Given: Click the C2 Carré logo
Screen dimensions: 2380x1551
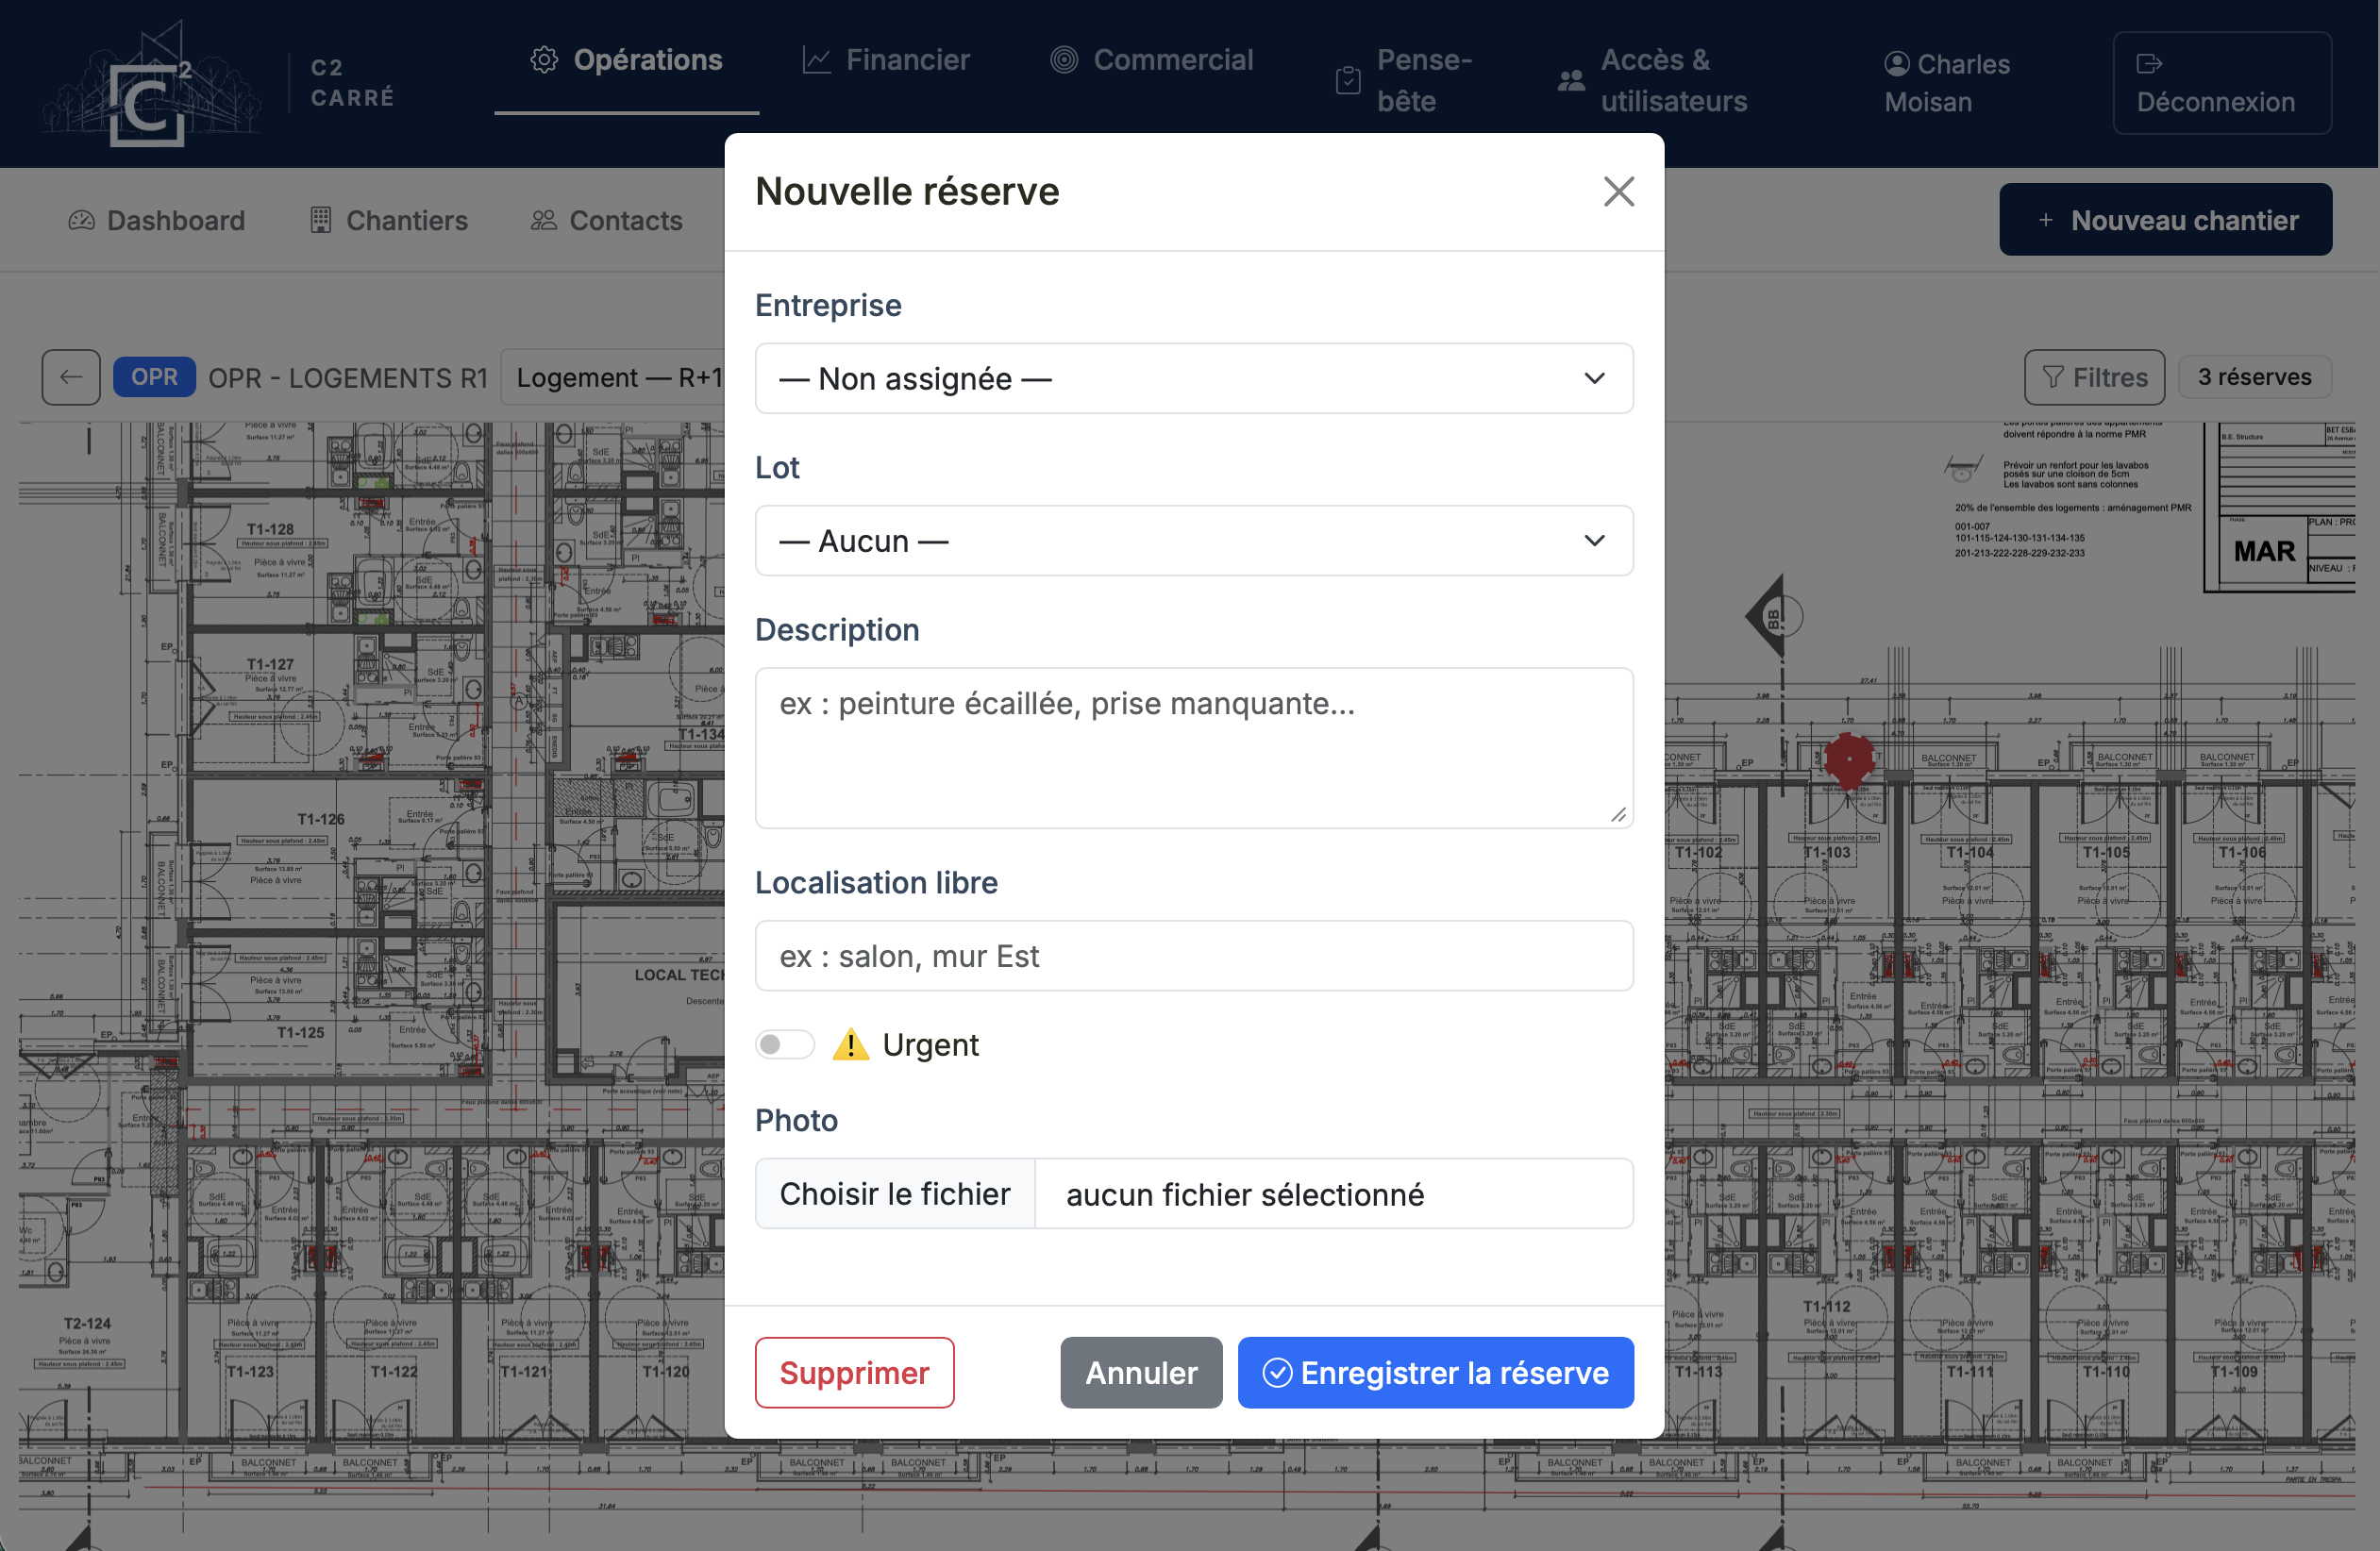Looking at the screenshot, I should [x=151, y=84].
